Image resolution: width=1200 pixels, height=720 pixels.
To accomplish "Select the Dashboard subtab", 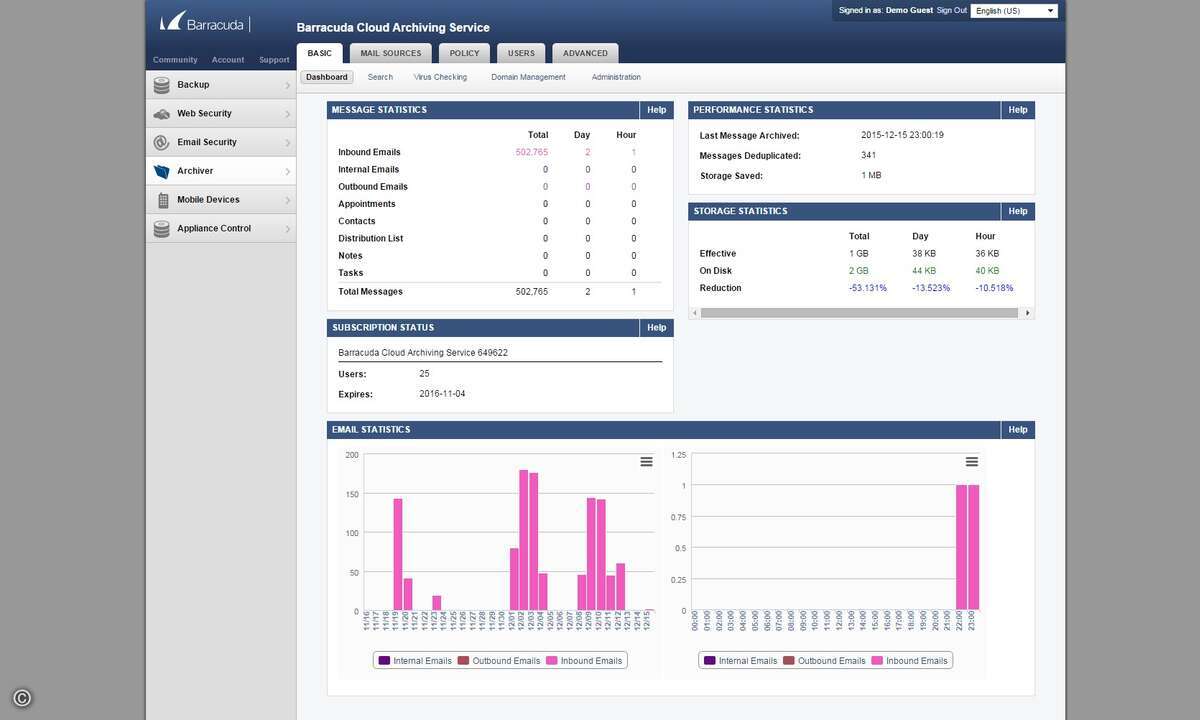I will point(327,77).
